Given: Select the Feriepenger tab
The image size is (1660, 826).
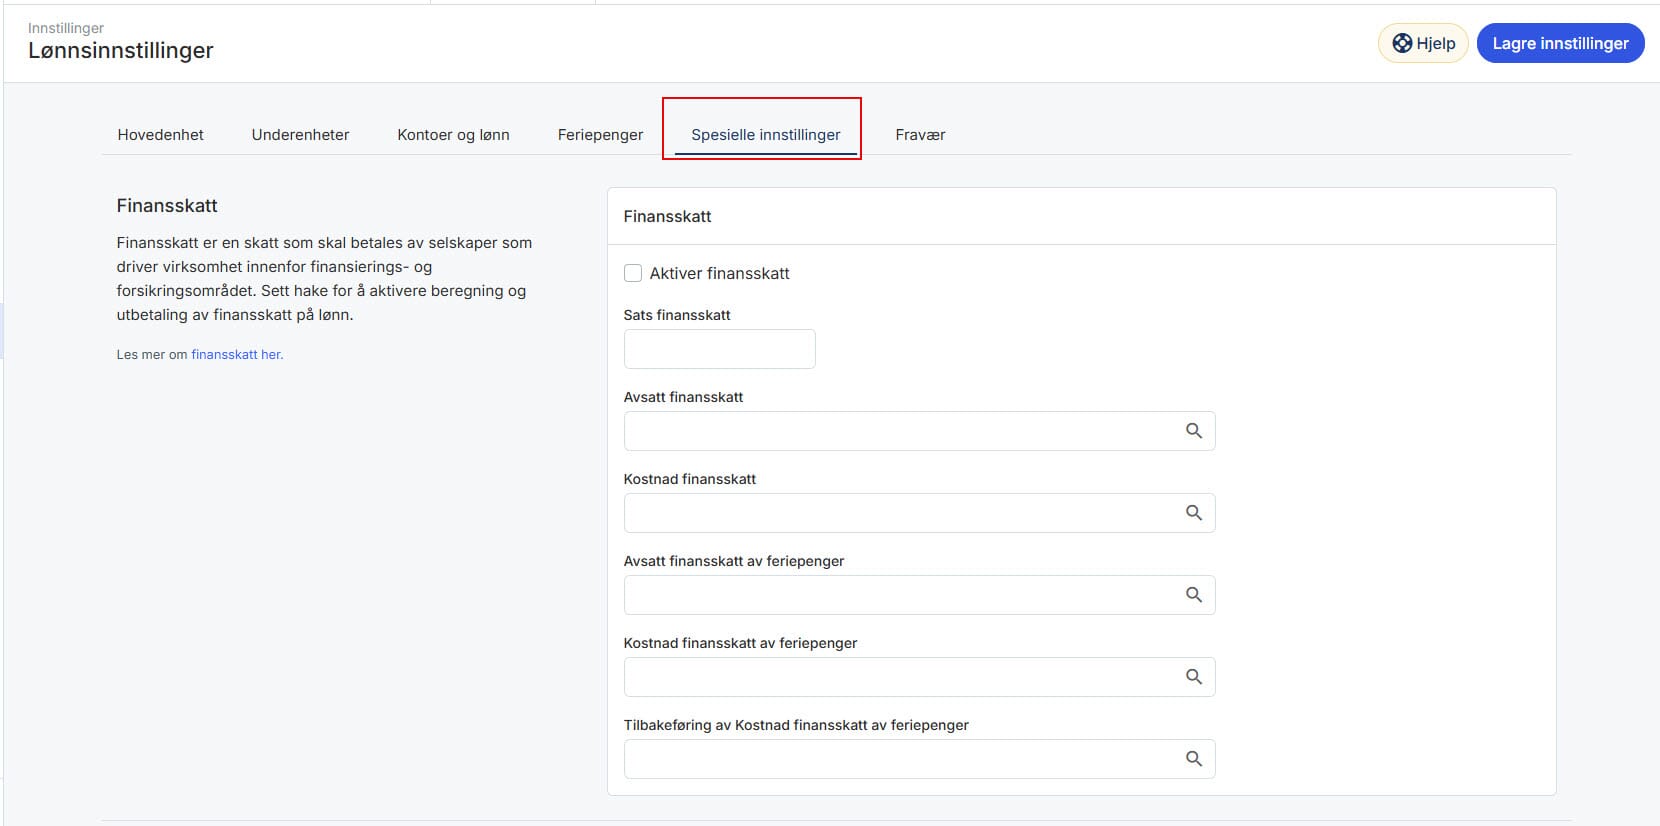Looking at the screenshot, I should tap(600, 135).
